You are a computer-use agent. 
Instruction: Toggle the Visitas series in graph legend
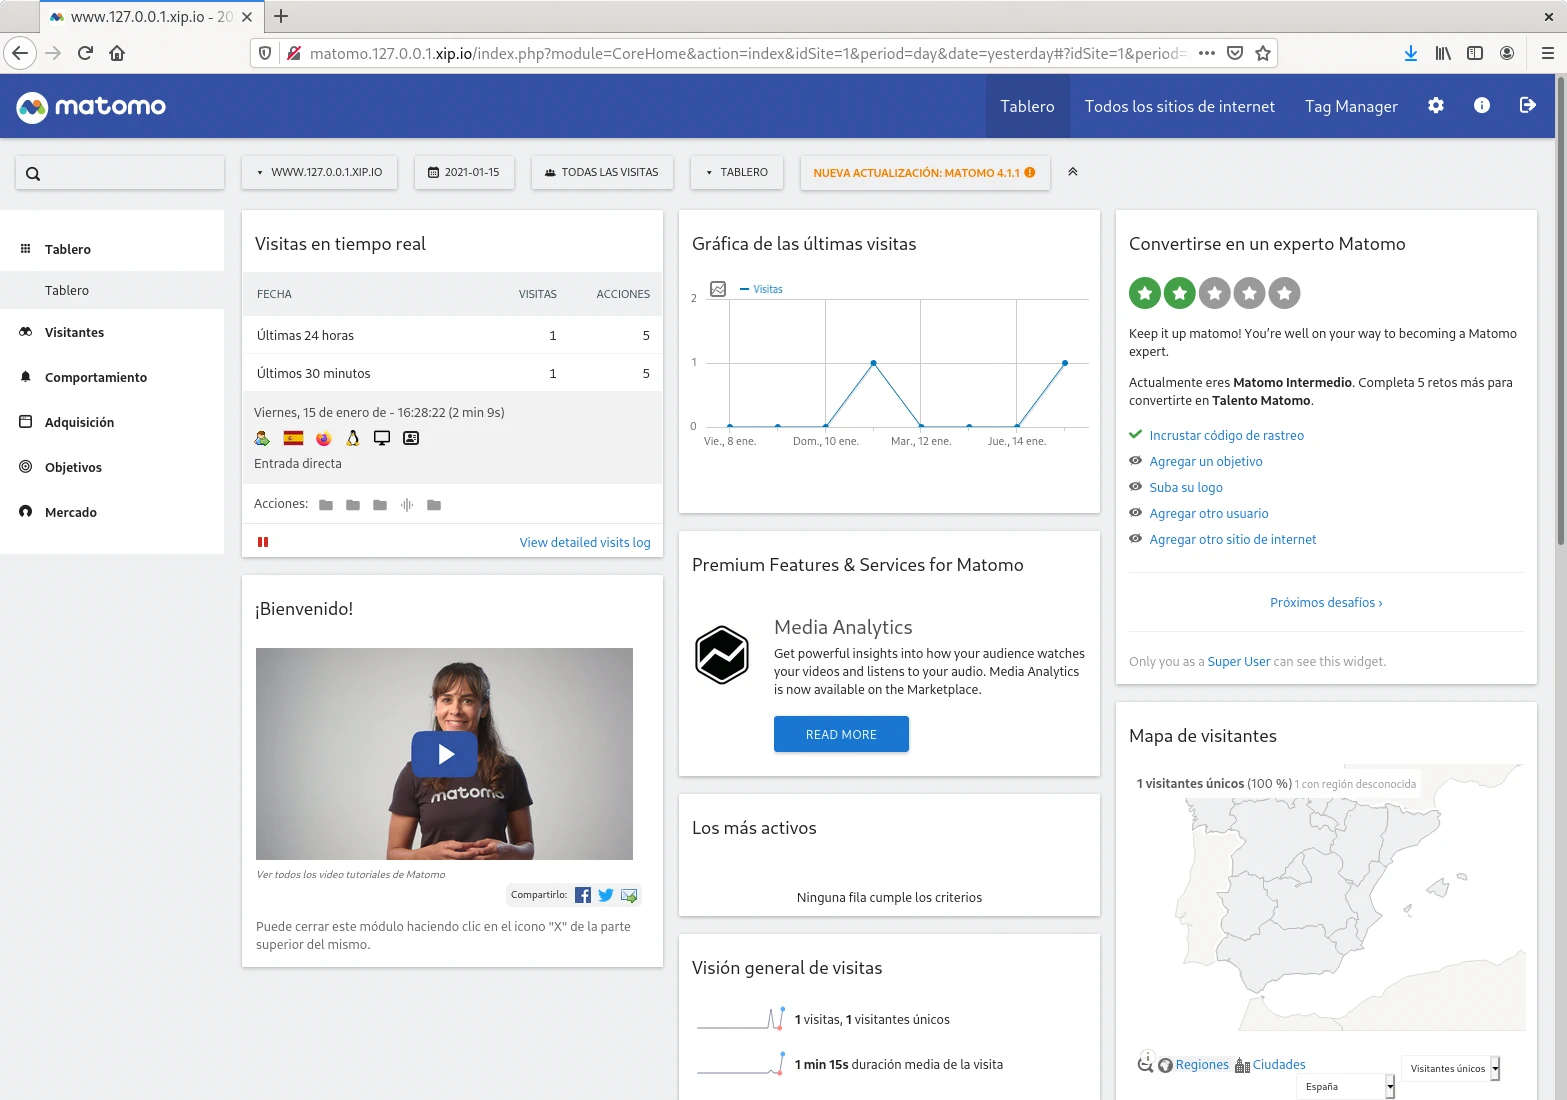point(762,289)
